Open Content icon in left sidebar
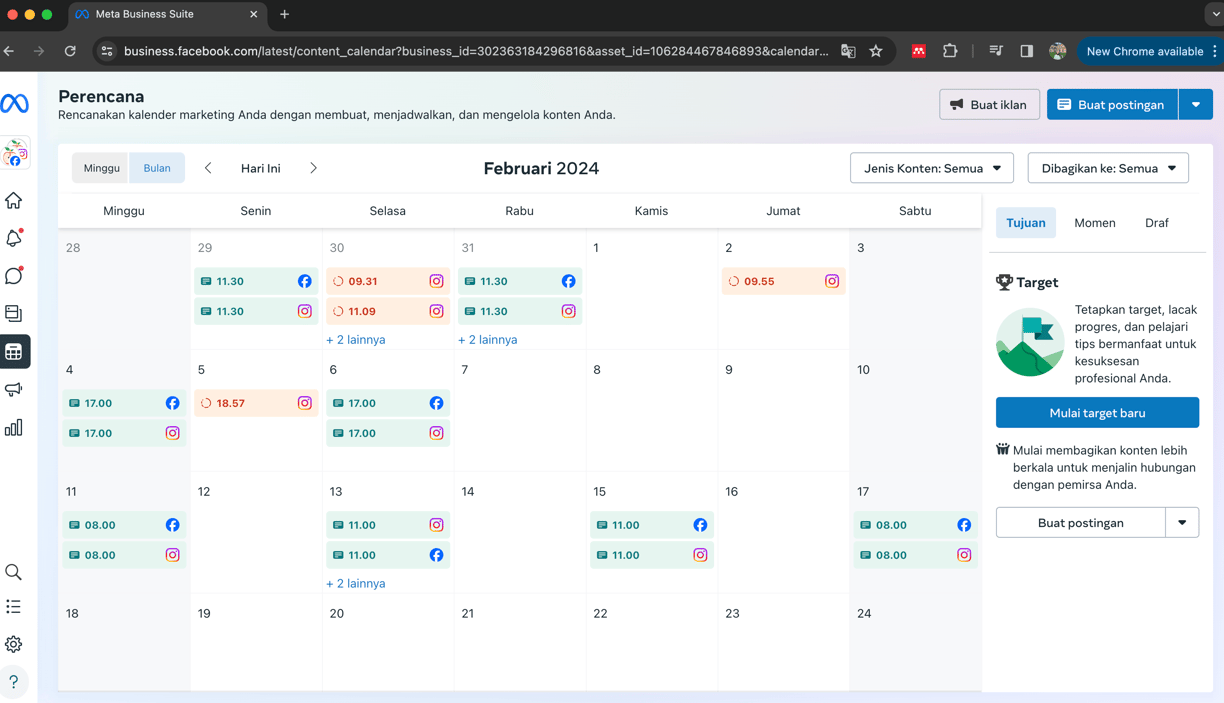This screenshot has width=1224, height=703. point(14,314)
